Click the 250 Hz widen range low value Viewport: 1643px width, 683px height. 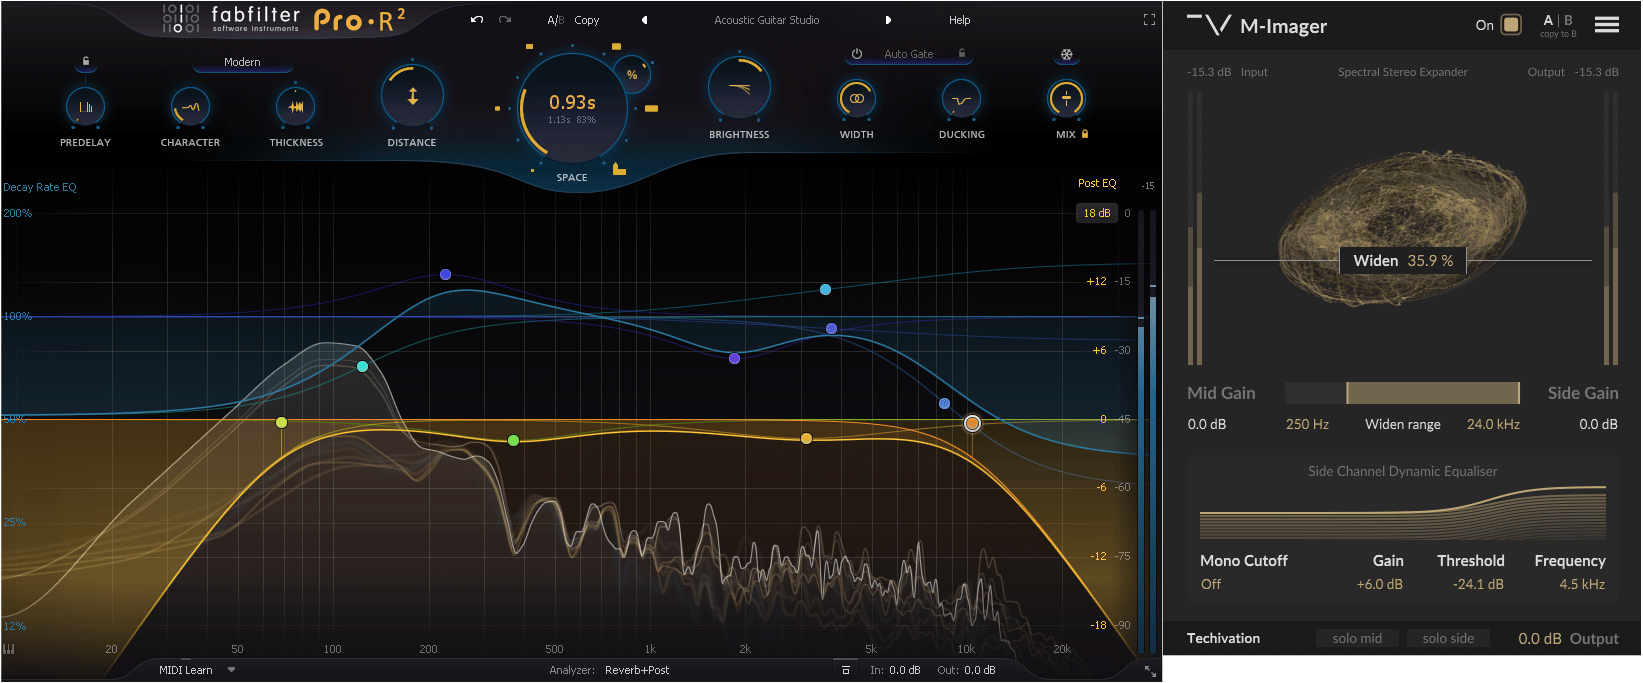coord(1307,424)
